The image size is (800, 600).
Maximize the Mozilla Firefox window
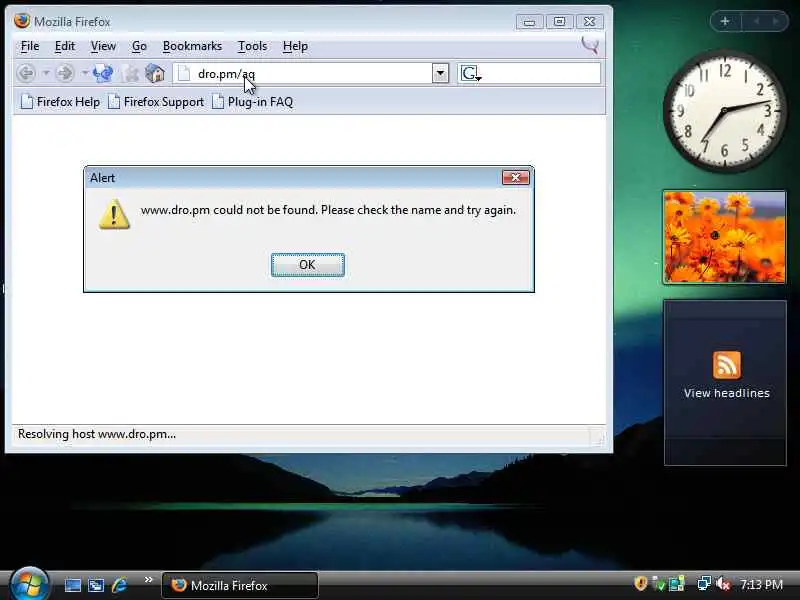pyautogui.click(x=559, y=22)
